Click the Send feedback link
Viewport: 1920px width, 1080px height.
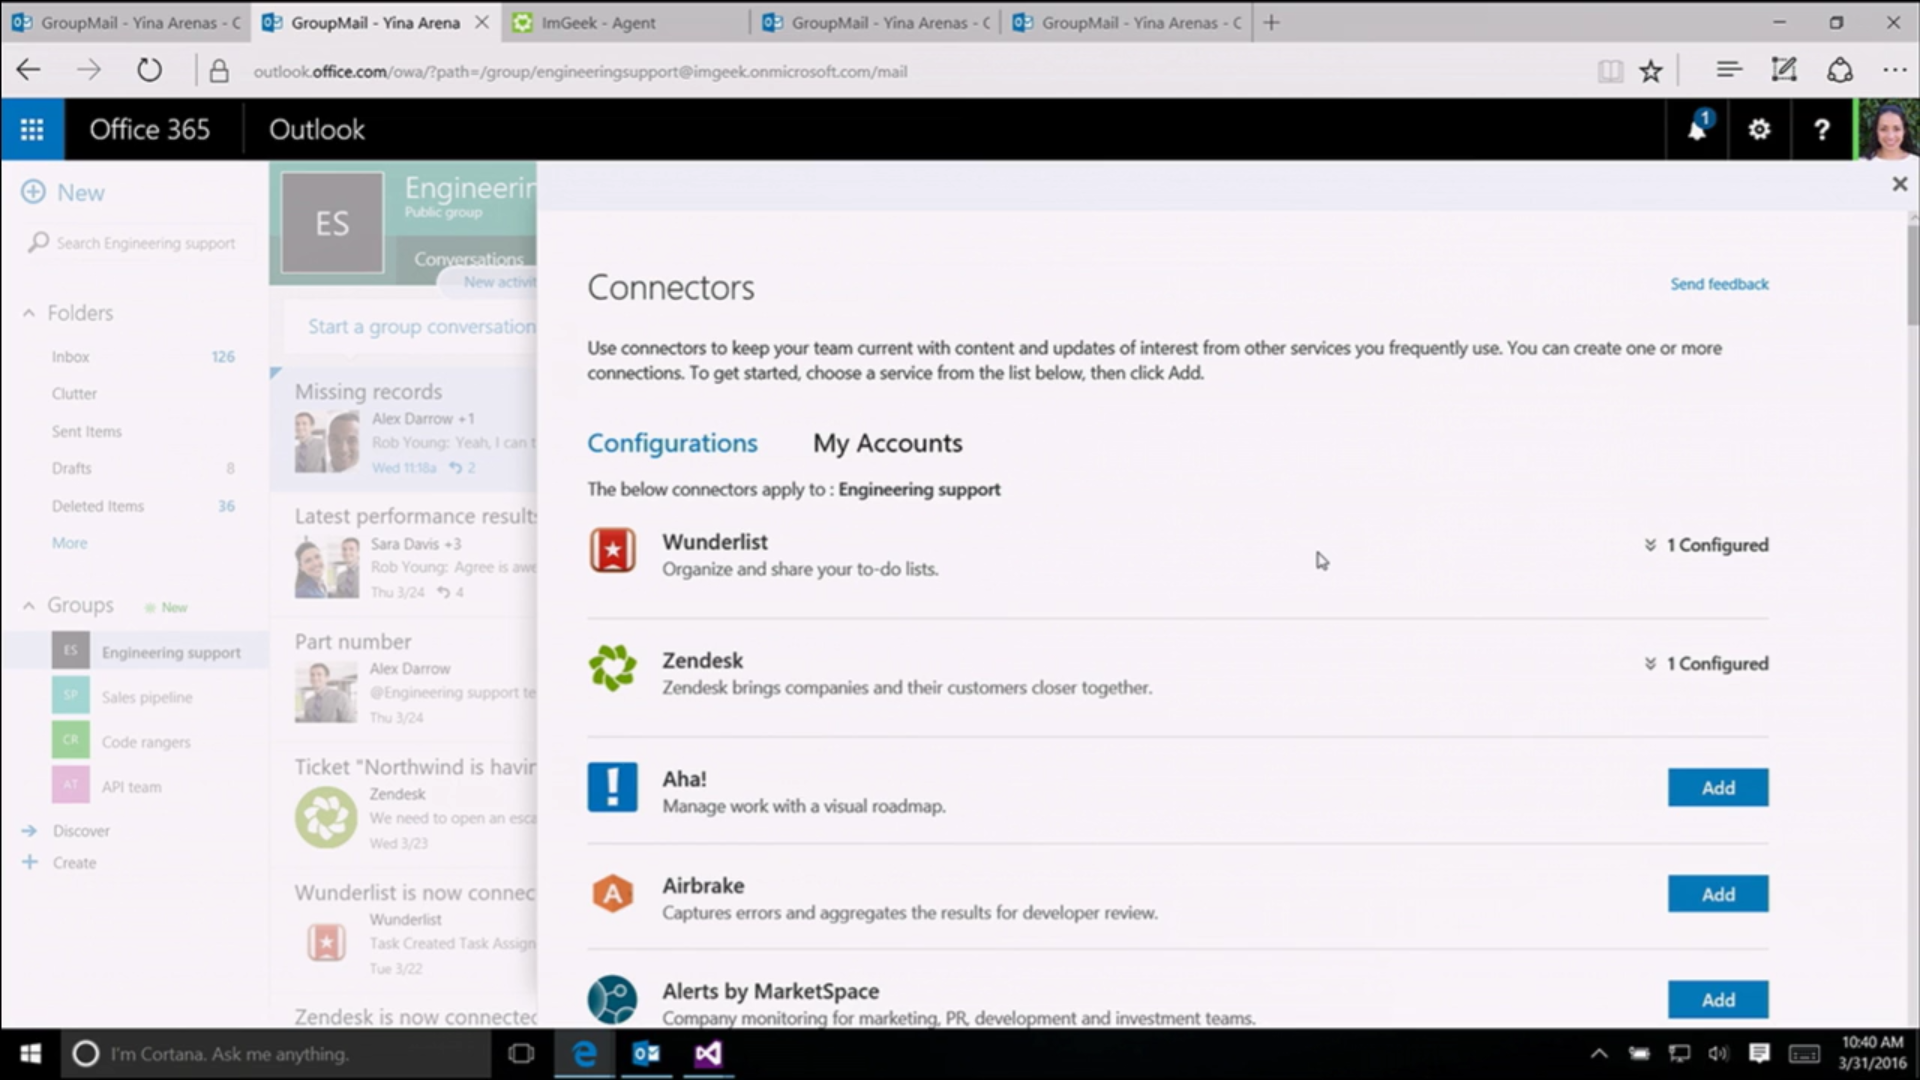click(x=1718, y=284)
